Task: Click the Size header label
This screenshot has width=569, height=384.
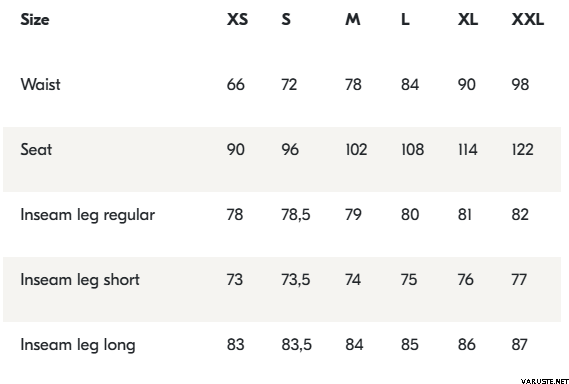Action: click(x=34, y=19)
